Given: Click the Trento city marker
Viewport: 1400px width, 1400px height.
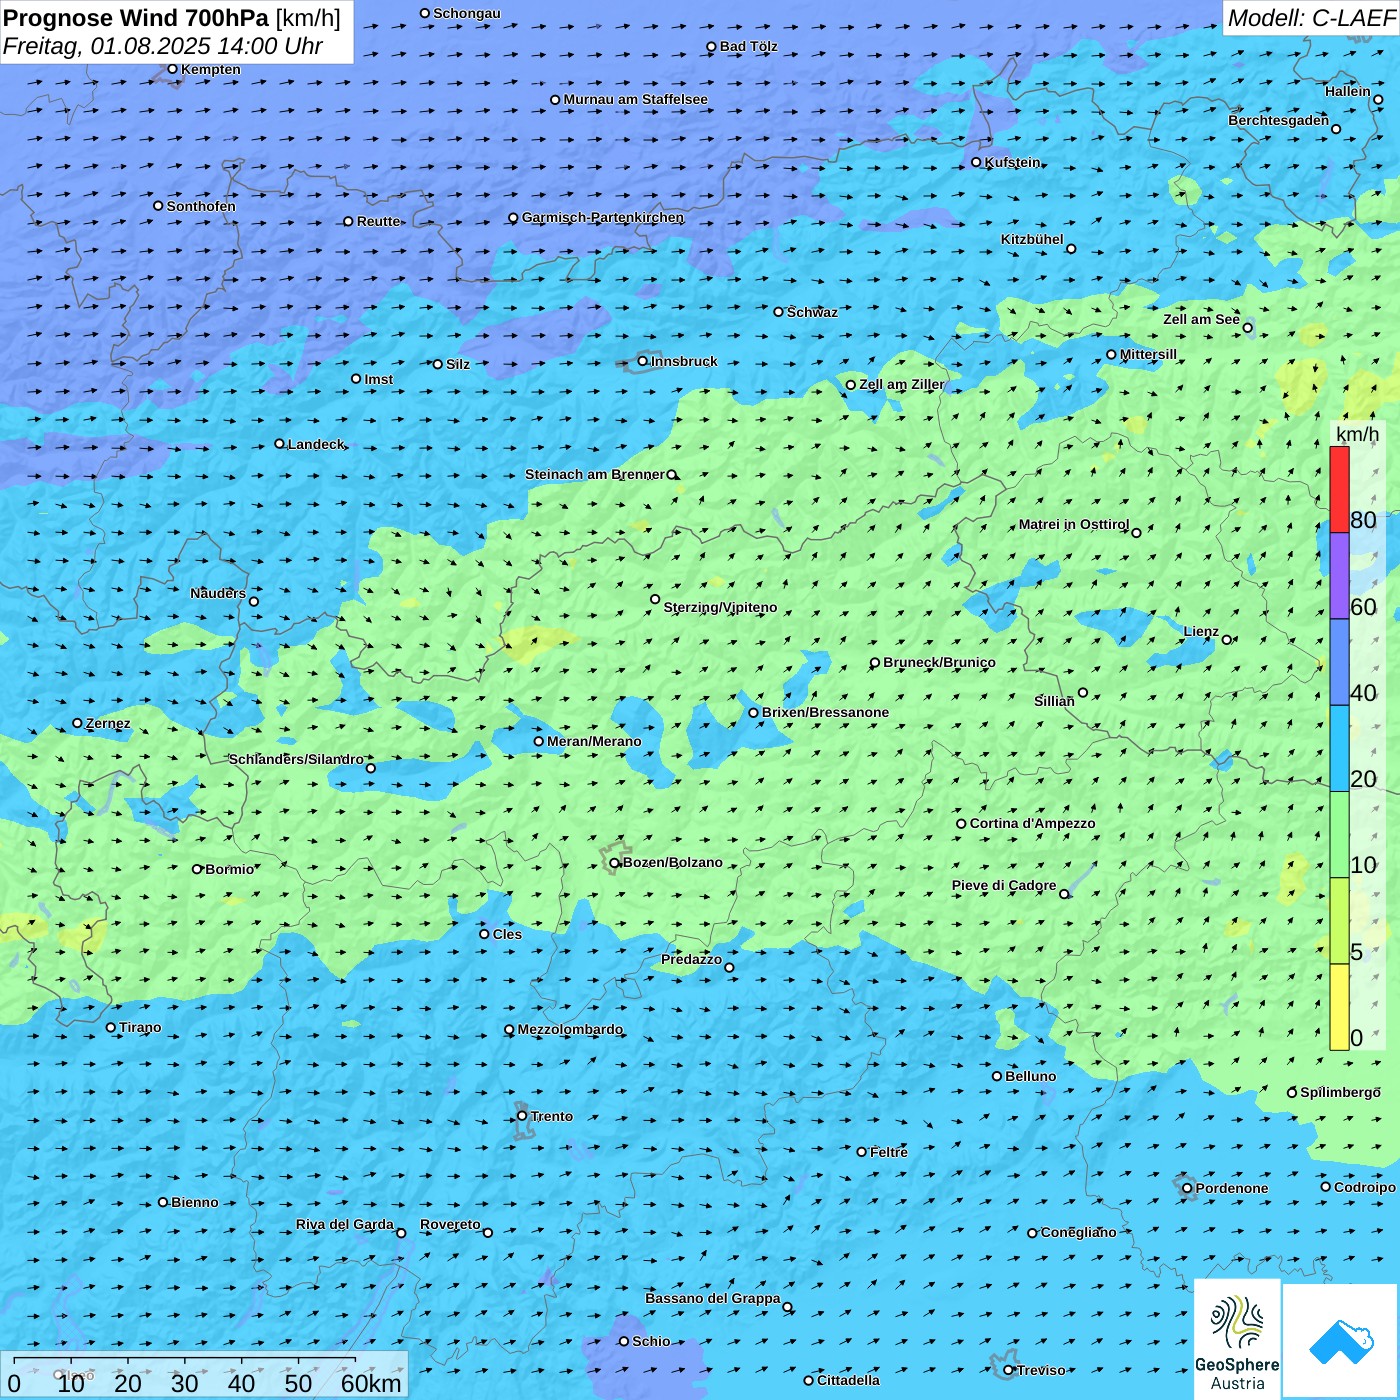Looking at the screenshot, I should [522, 1116].
